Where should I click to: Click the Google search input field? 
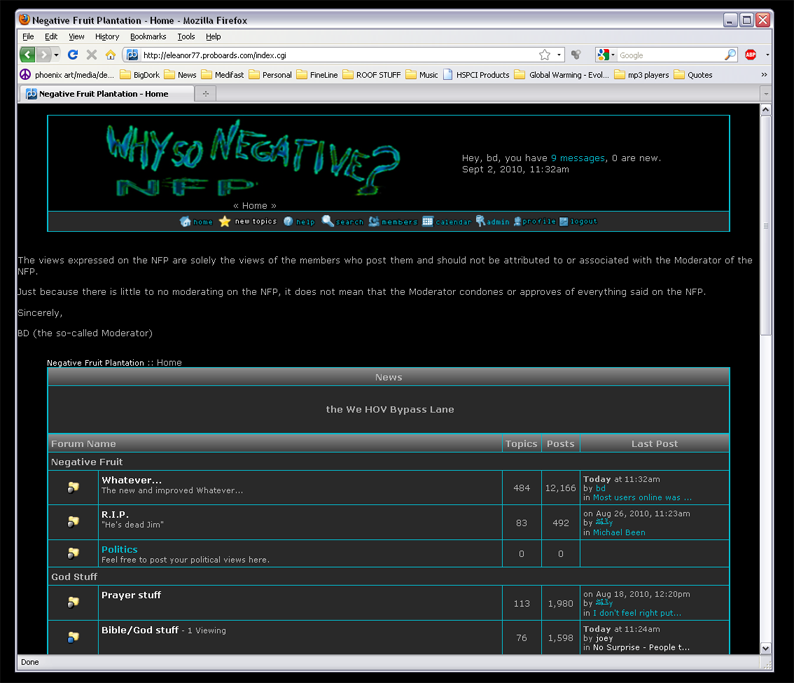[670, 55]
